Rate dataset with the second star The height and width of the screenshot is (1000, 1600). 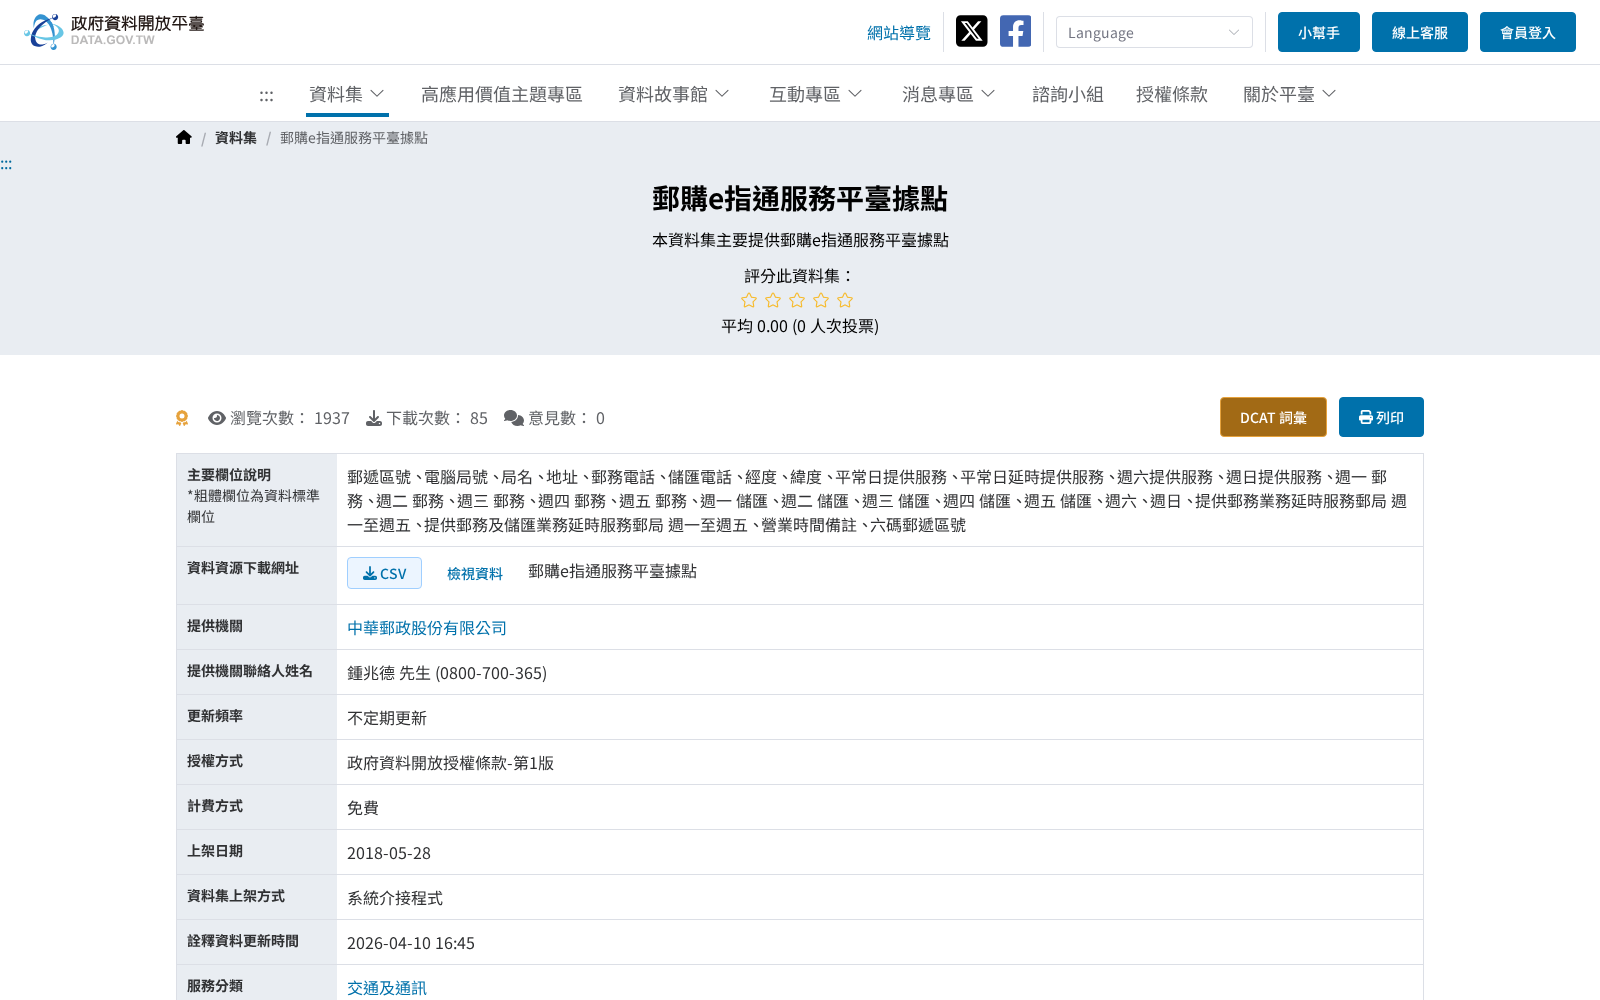pos(773,300)
